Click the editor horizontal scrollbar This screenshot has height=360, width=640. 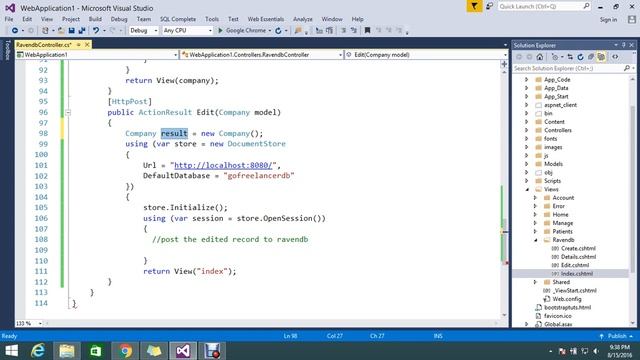click(271, 323)
